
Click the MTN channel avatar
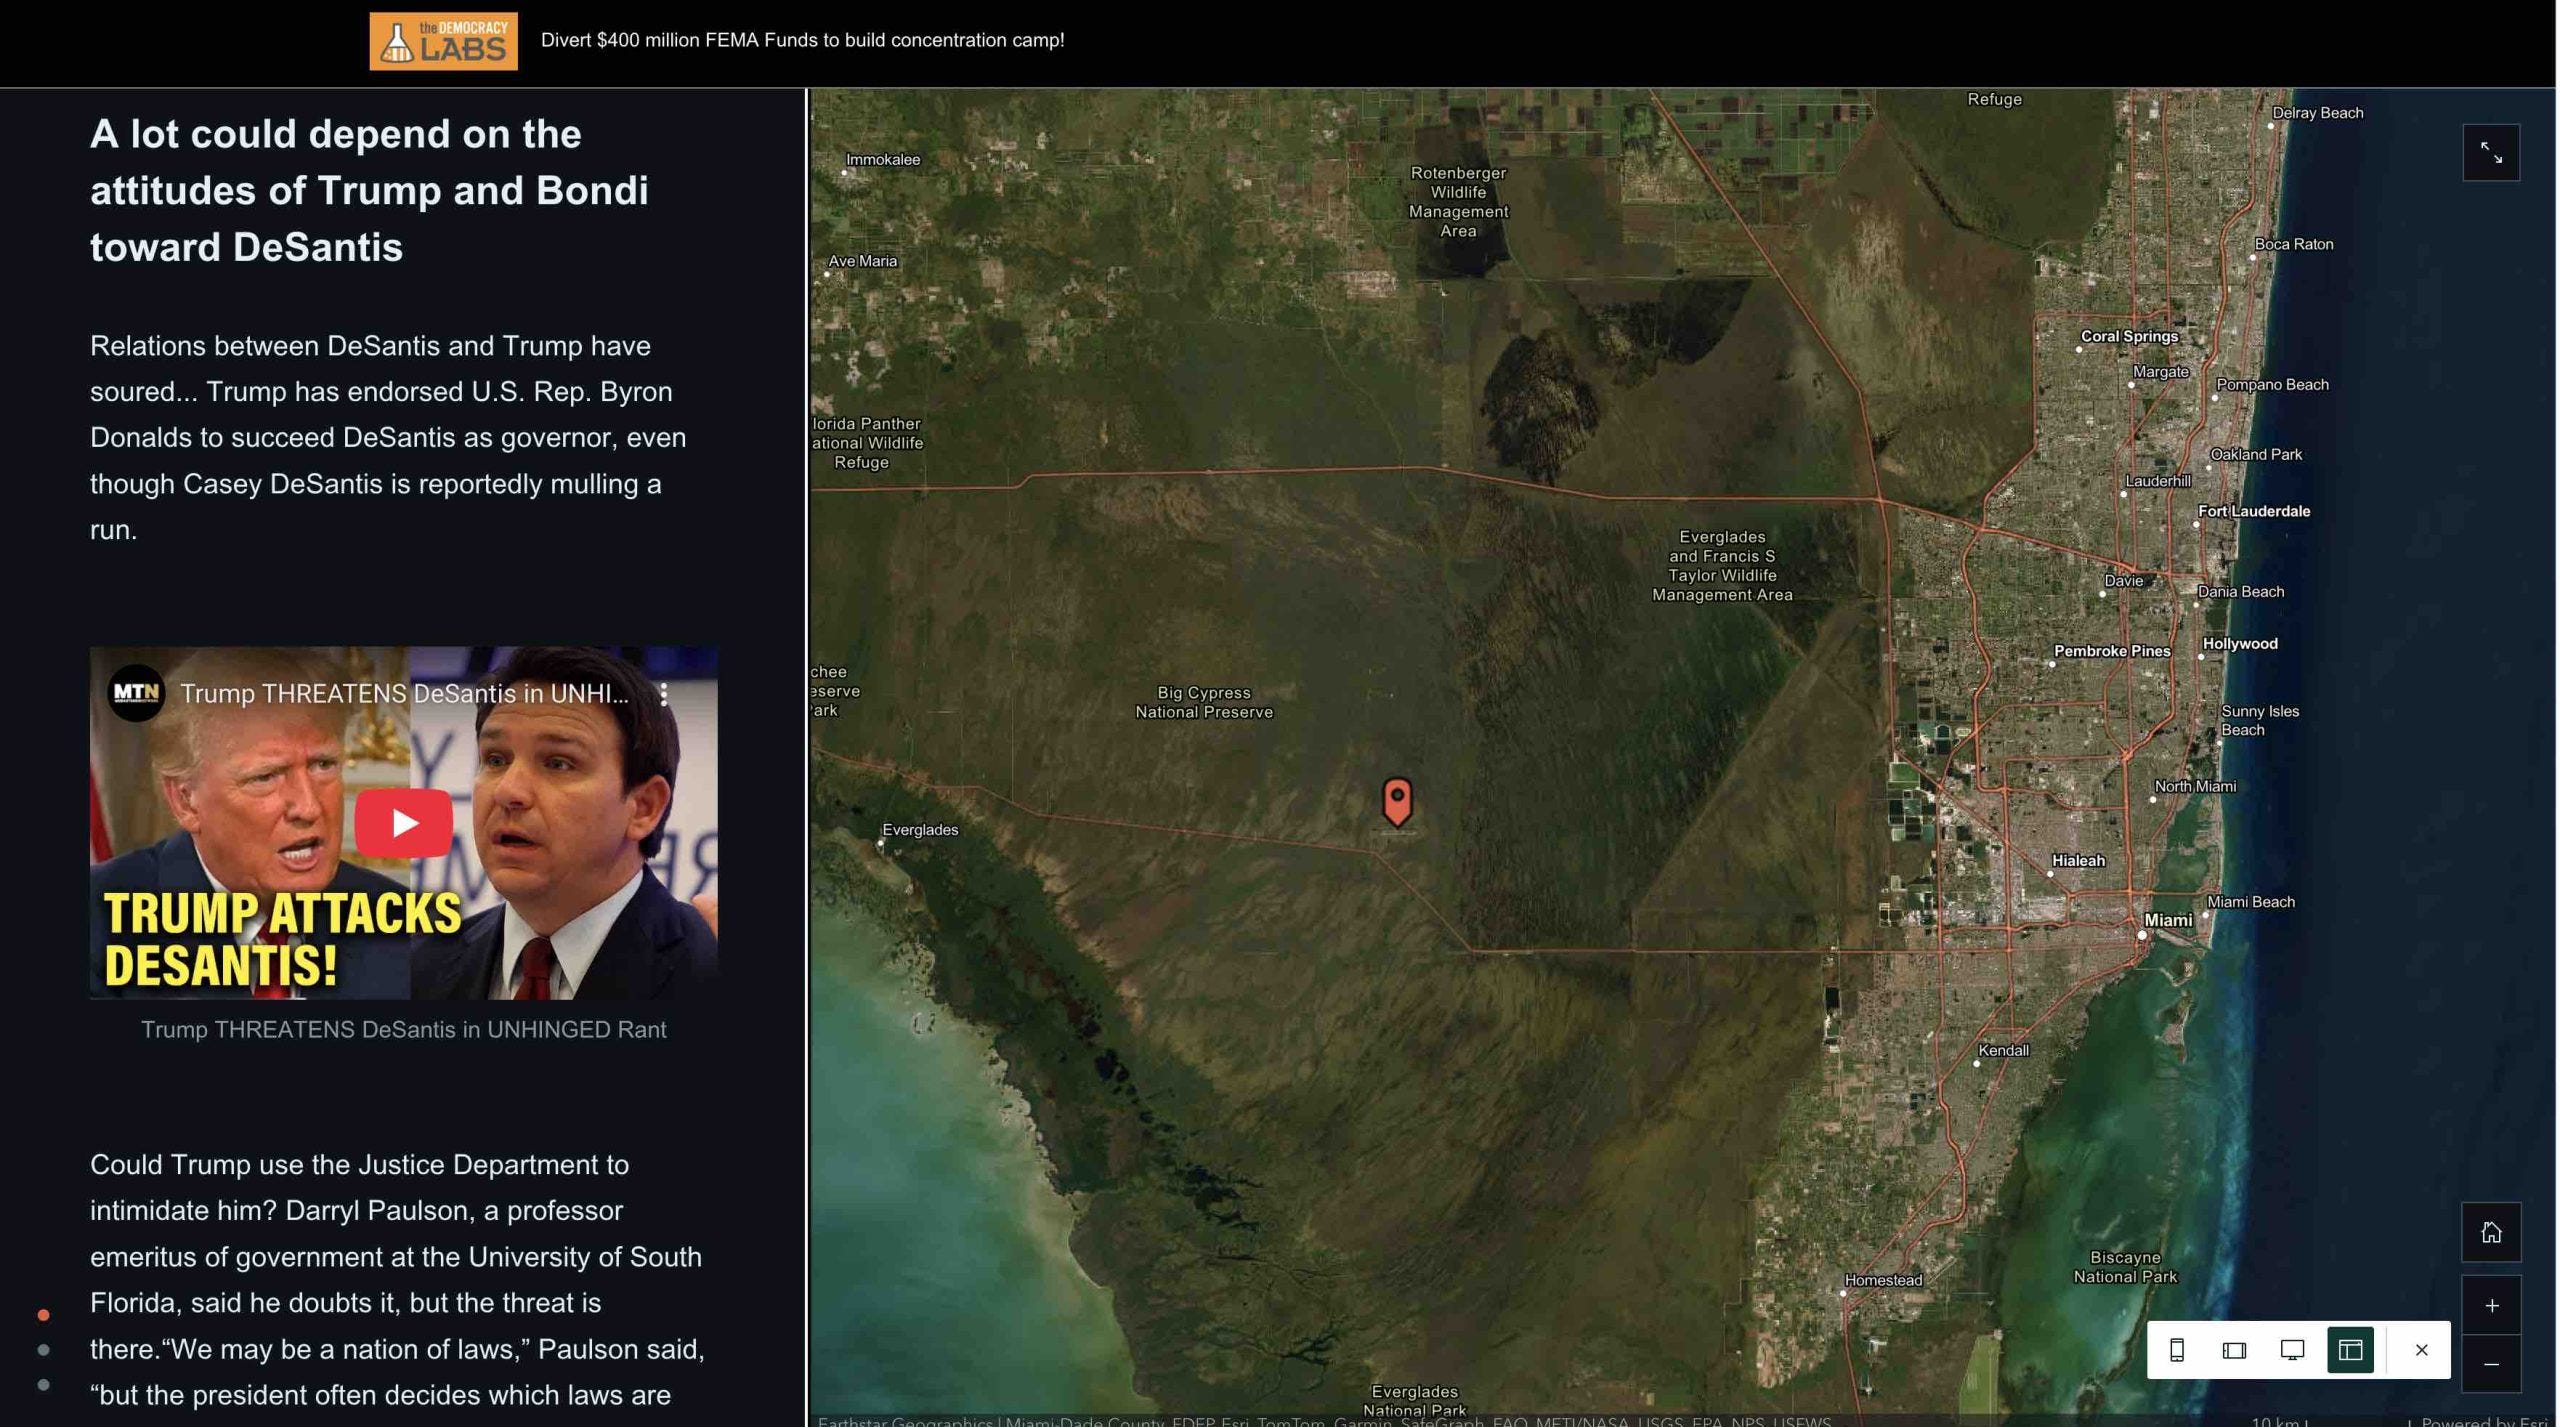pyautogui.click(x=136, y=693)
